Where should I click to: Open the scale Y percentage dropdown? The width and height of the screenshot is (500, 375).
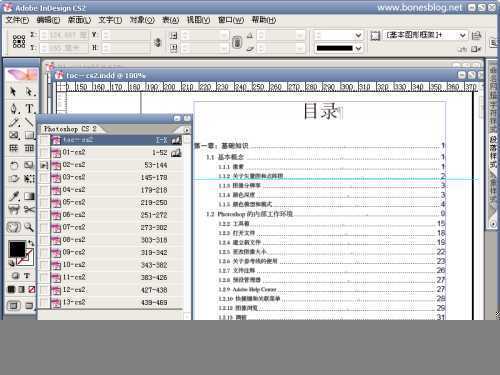pyautogui.click(x=225, y=49)
